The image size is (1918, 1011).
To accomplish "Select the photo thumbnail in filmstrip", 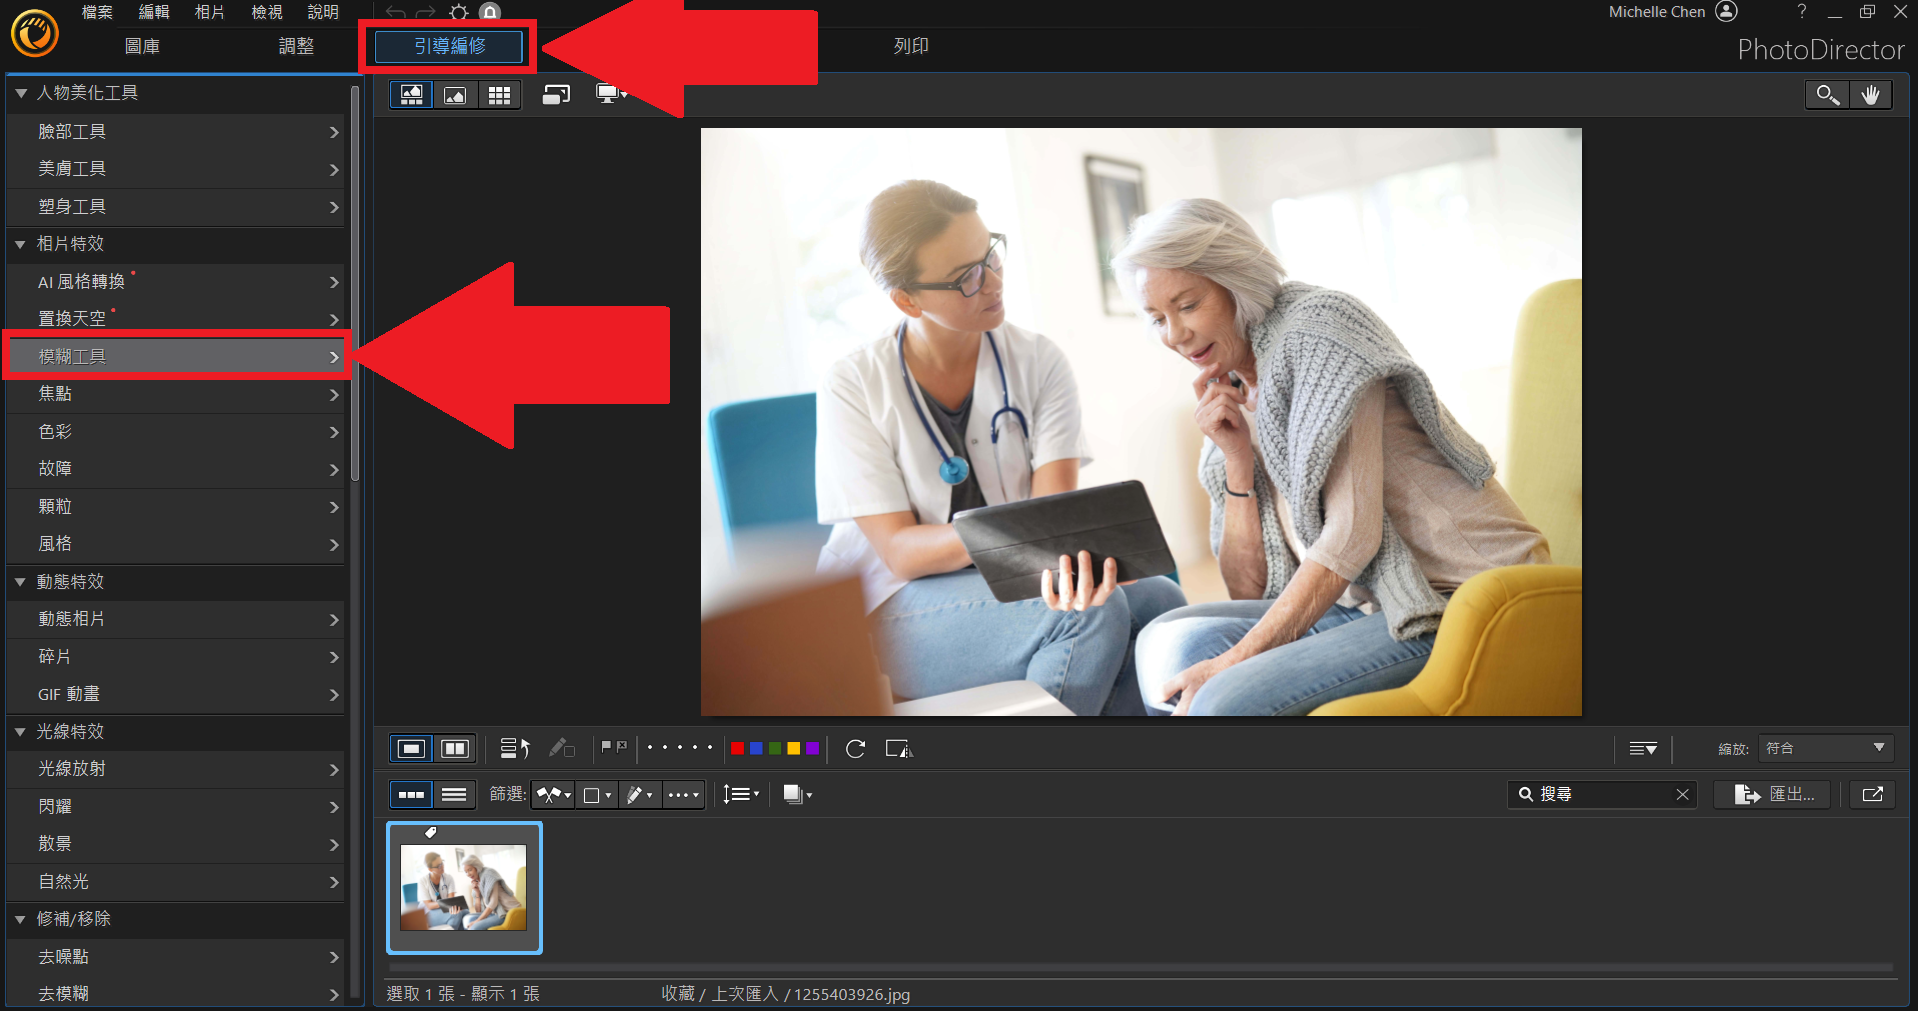I will [464, 888].
